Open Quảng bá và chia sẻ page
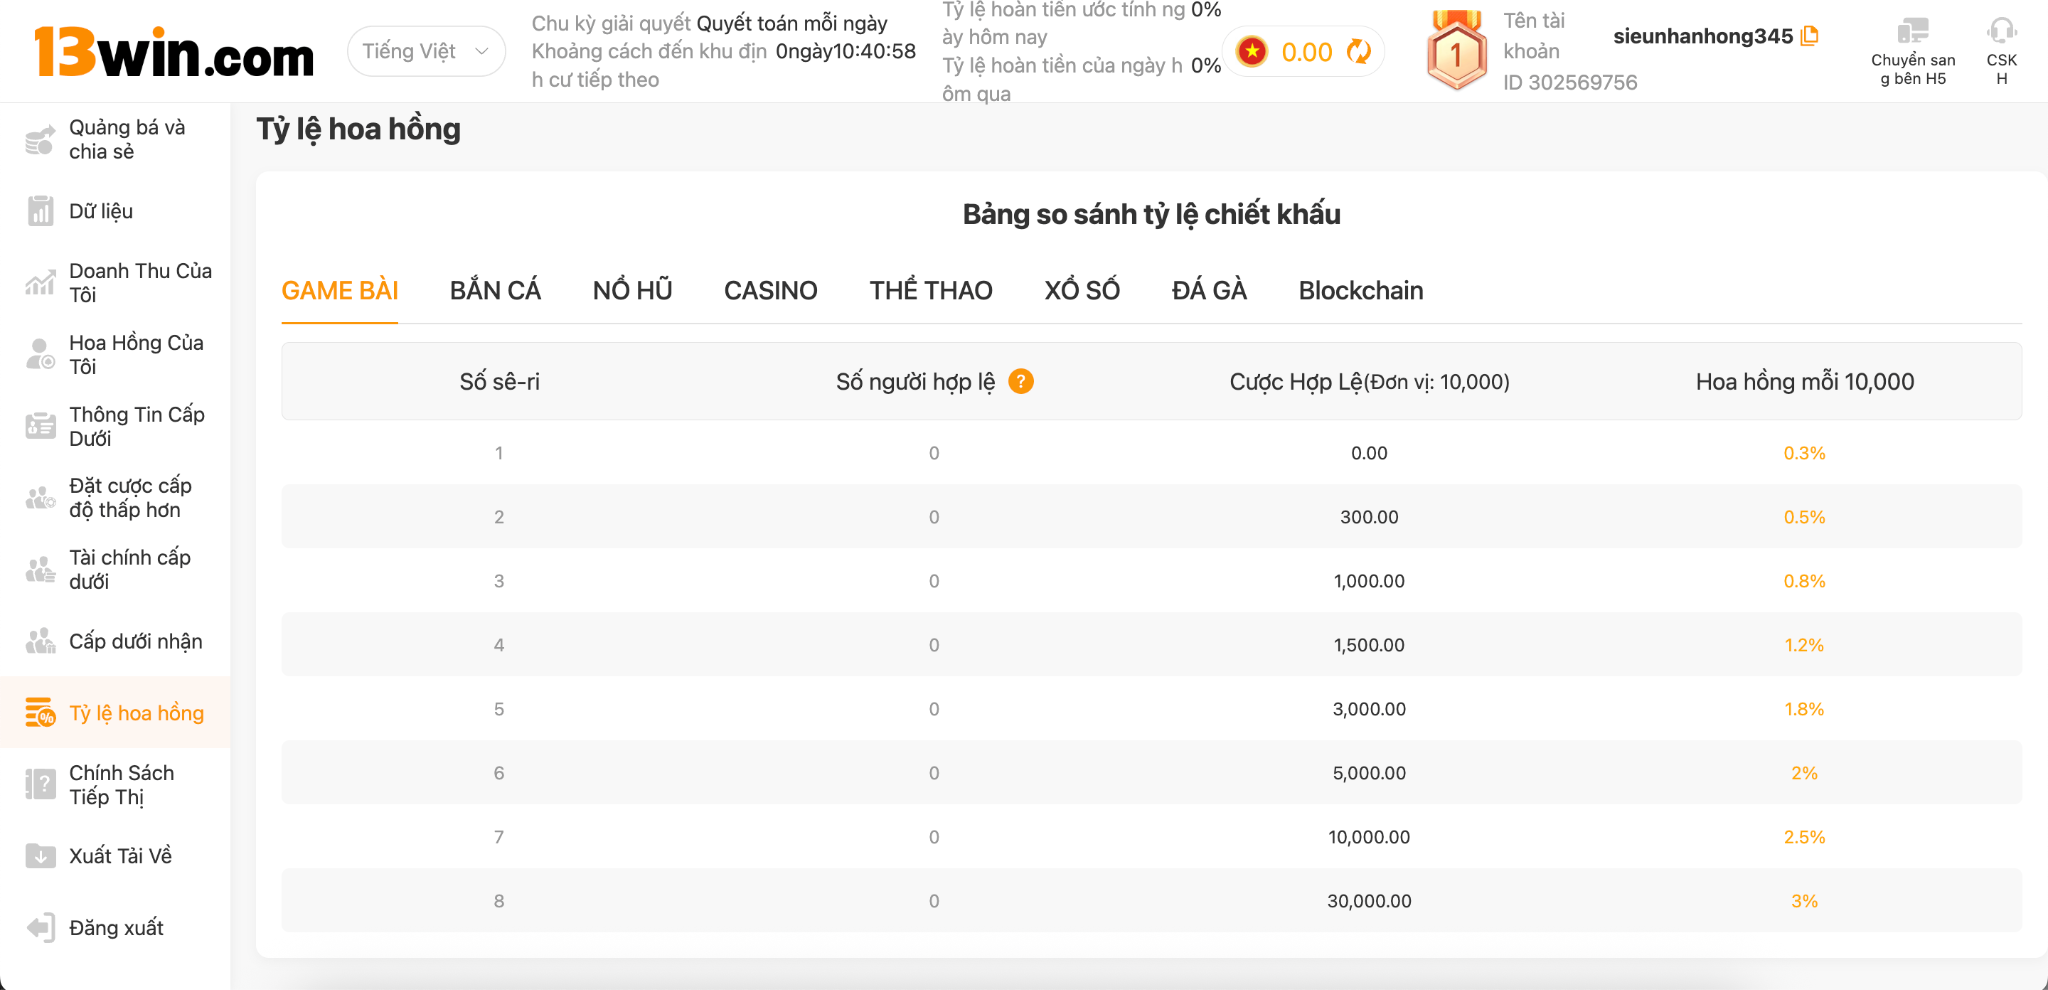The image size is (2048, 990). pyautogui.click(x=126, y=140)
